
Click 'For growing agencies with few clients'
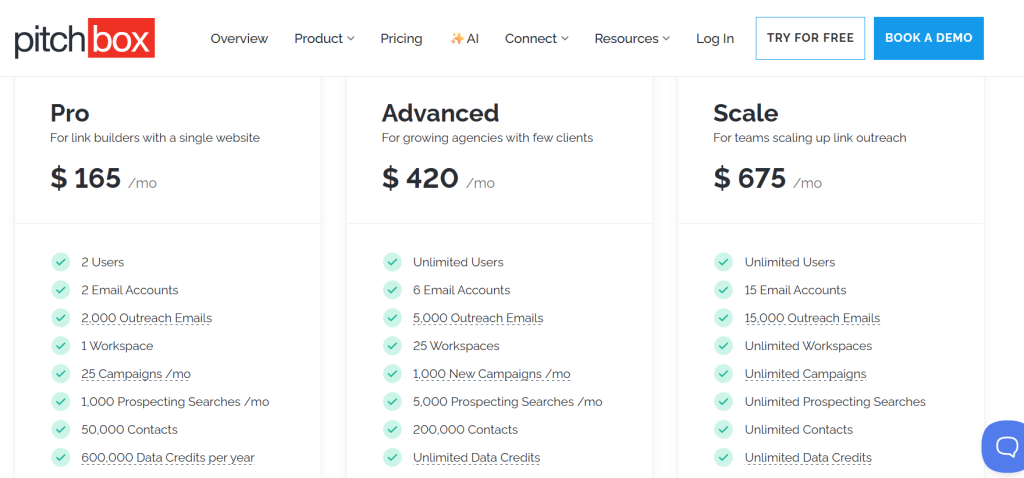[x=487, y=138]
